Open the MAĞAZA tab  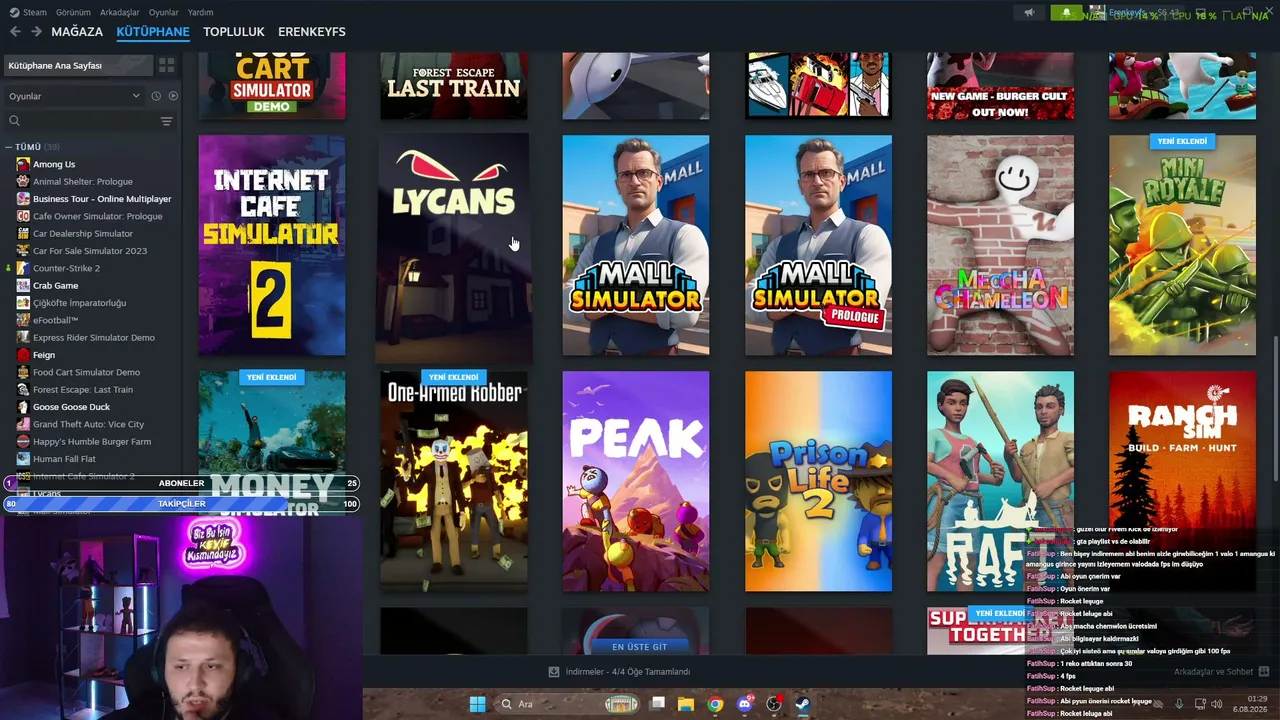pos(77,32)
